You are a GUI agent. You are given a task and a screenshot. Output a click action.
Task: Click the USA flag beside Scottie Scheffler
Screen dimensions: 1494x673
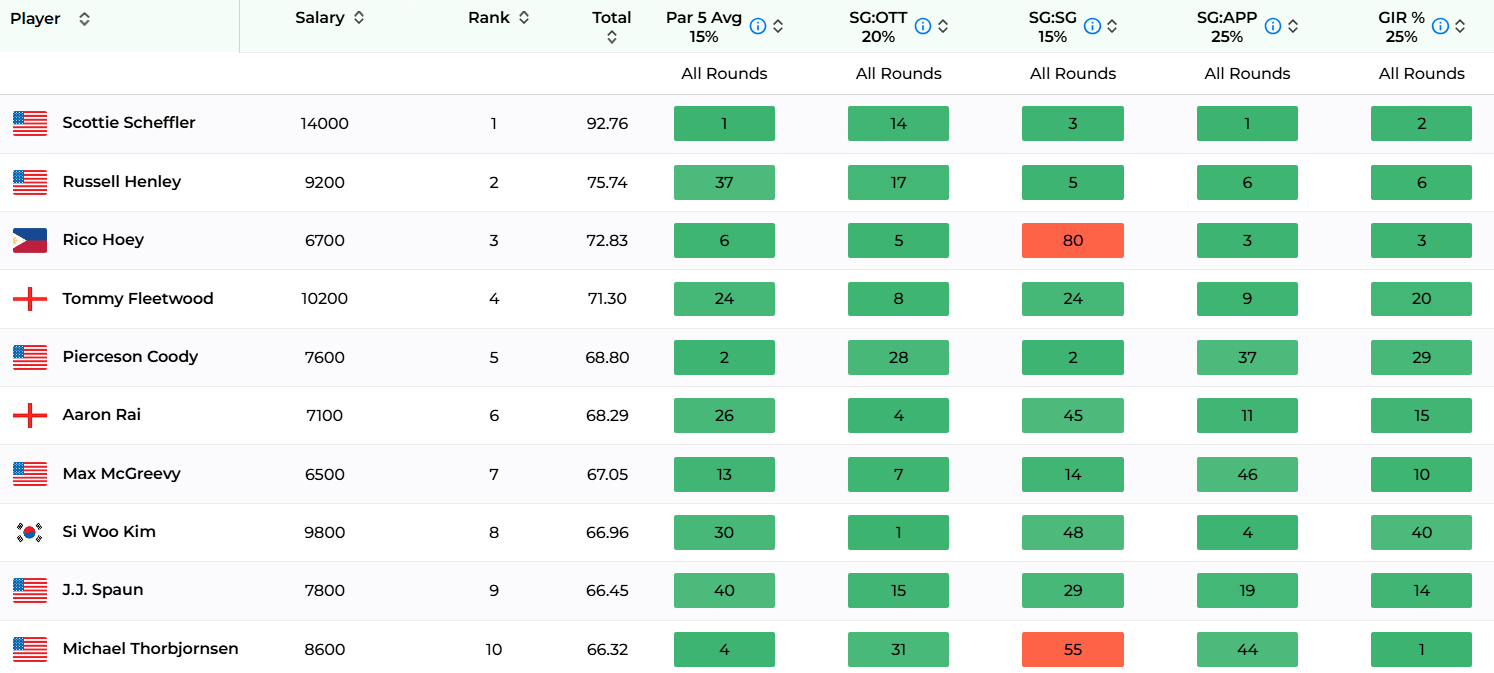(x=30, y=124)
